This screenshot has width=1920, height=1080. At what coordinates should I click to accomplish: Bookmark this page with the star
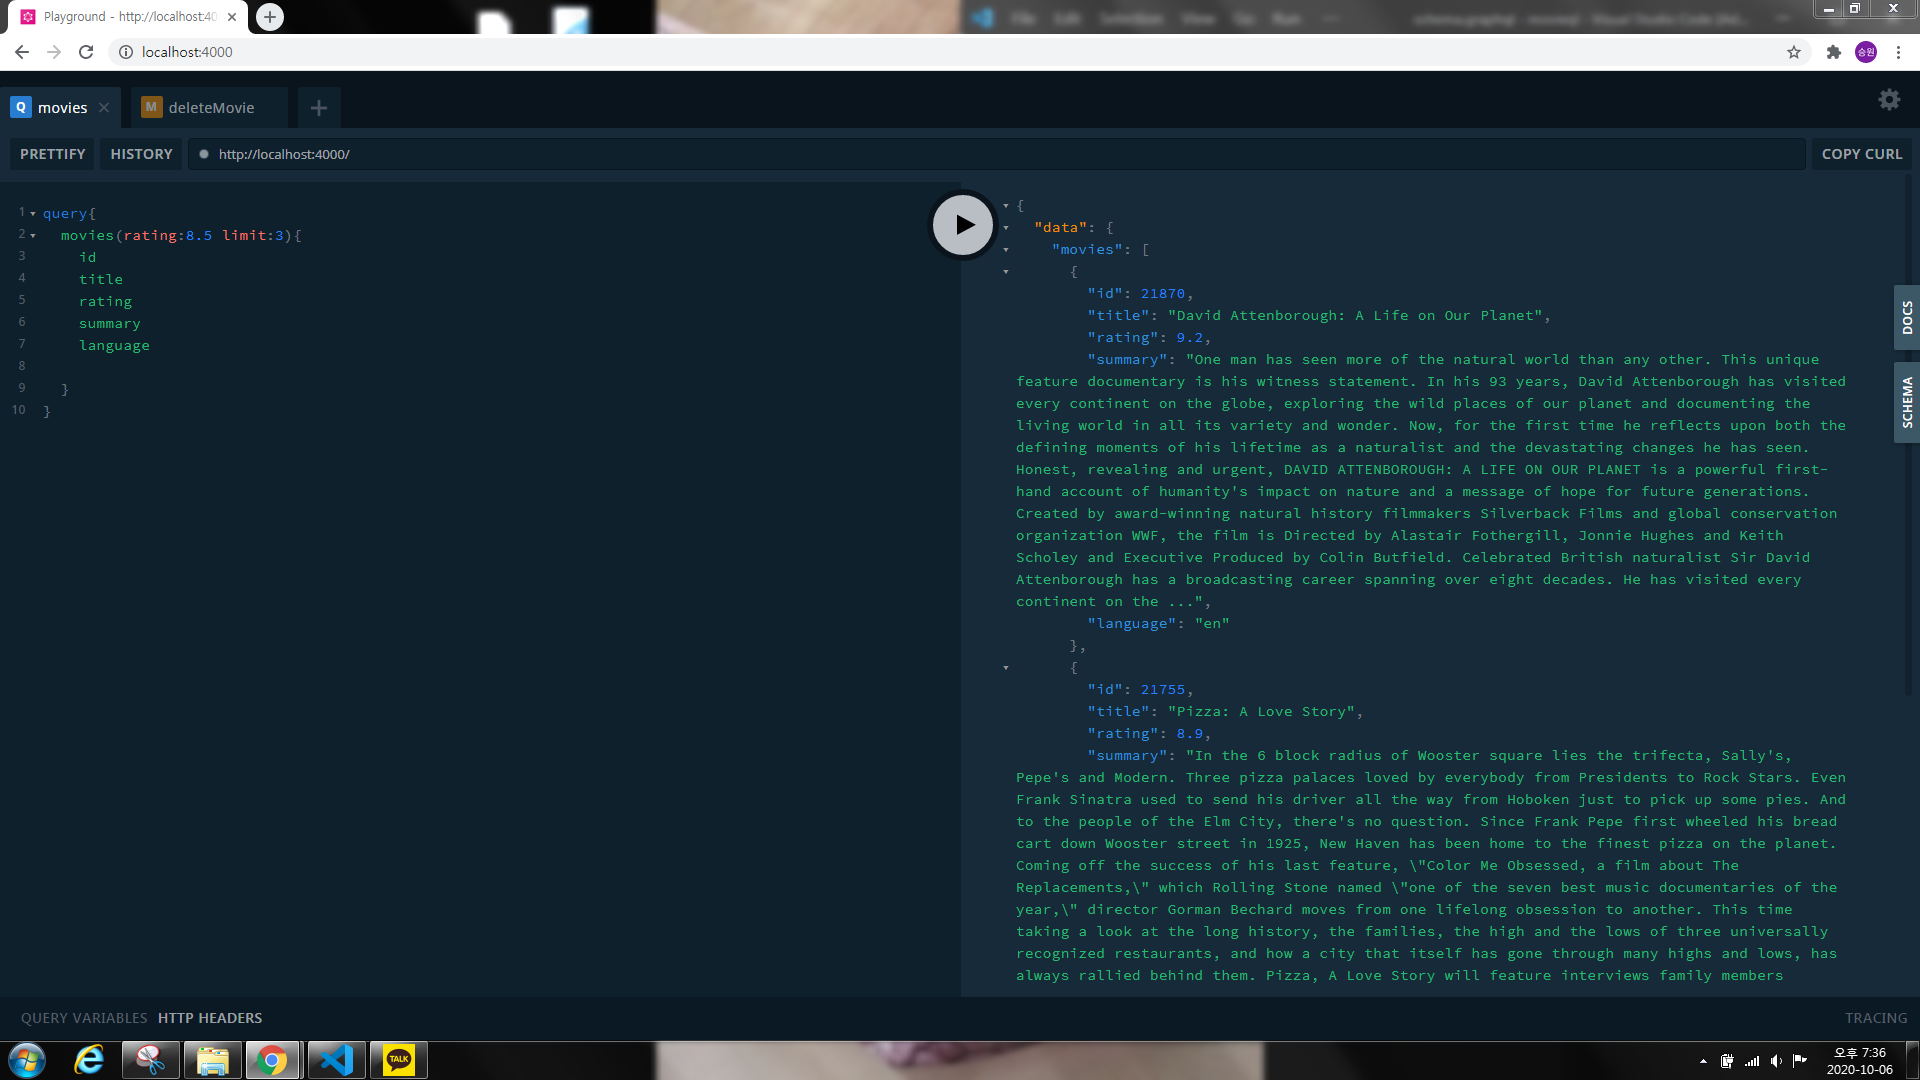(1794, 52)
